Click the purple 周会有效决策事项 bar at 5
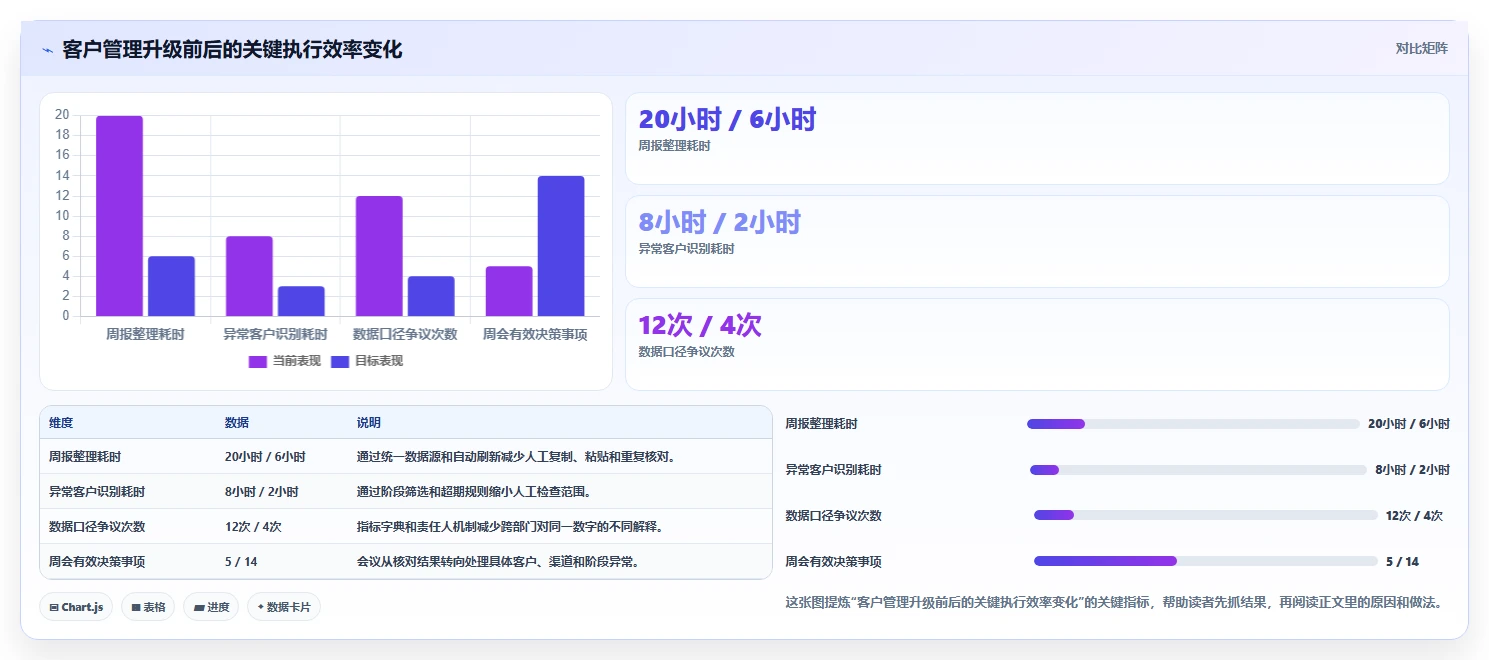Screen dimensions: 1489x660 [509, 291]
